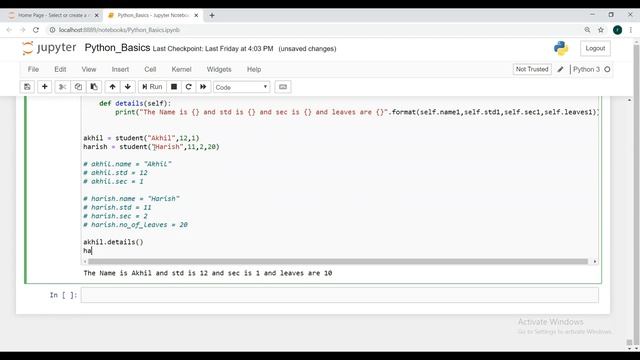
Task: Open the Insert menu
Action: pyautogui.click(x=120, y=69)
